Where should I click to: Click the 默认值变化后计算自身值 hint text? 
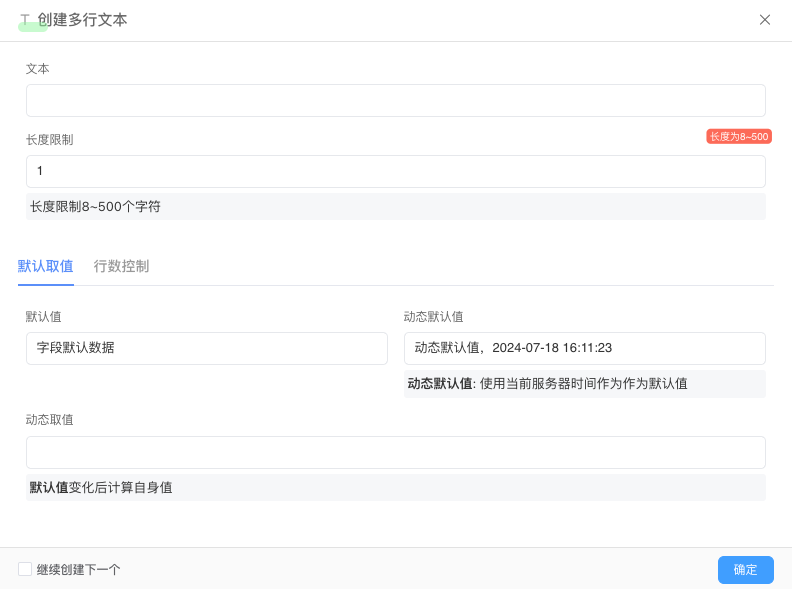click(x=101, y=488)
